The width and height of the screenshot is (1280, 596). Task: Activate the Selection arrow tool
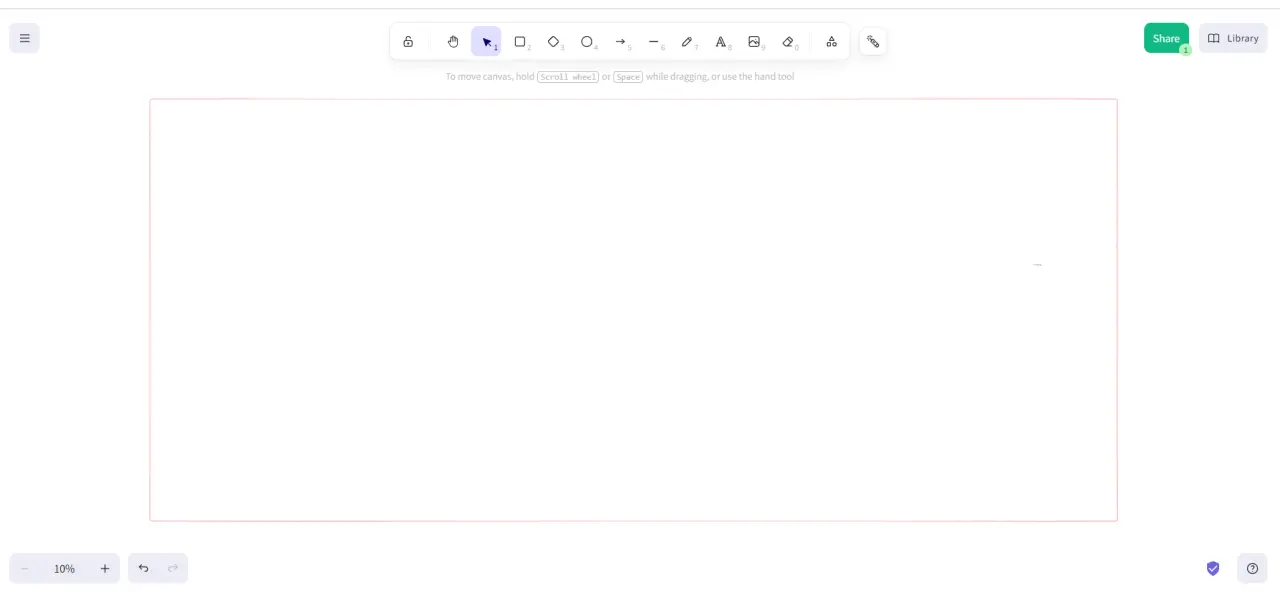(x=486, y=42)
